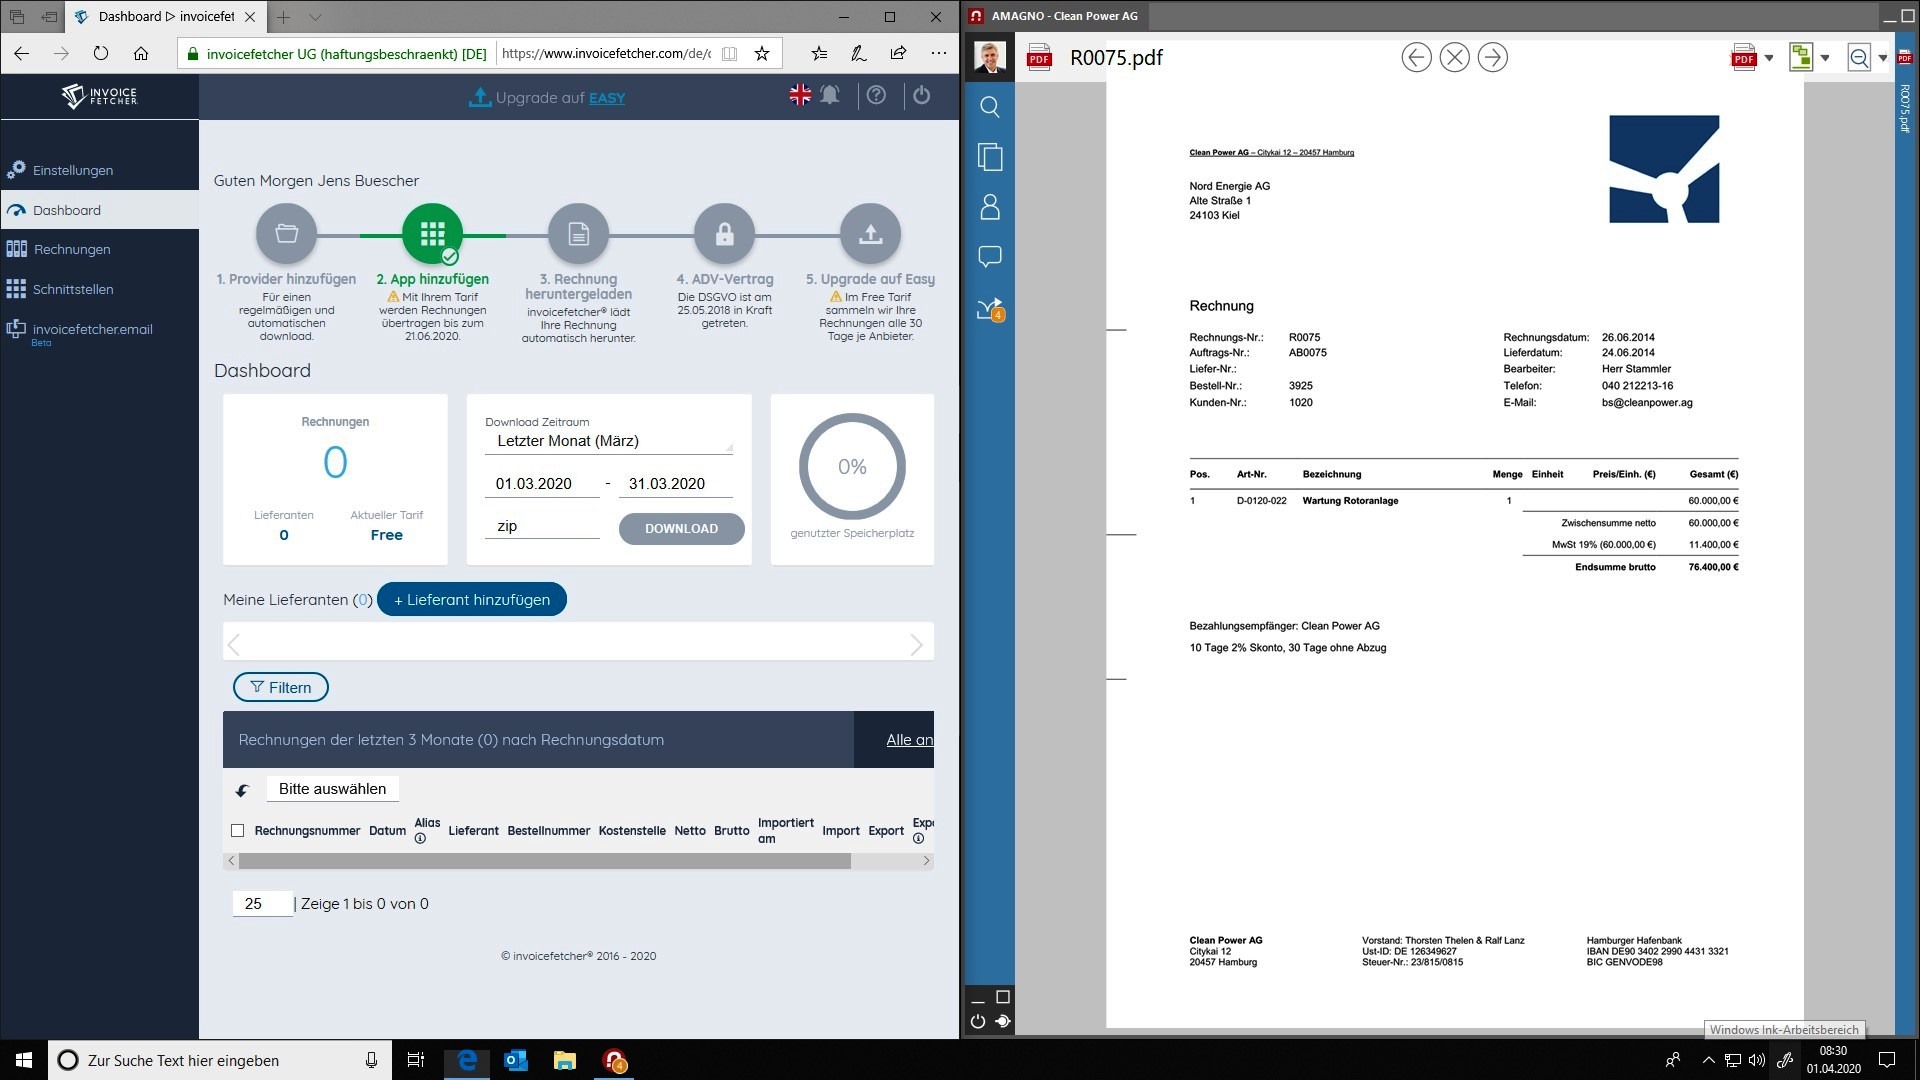Viewport: 1920px width, 1080px height.
Task: Open the help question mark icon
Action: (876, 95)
